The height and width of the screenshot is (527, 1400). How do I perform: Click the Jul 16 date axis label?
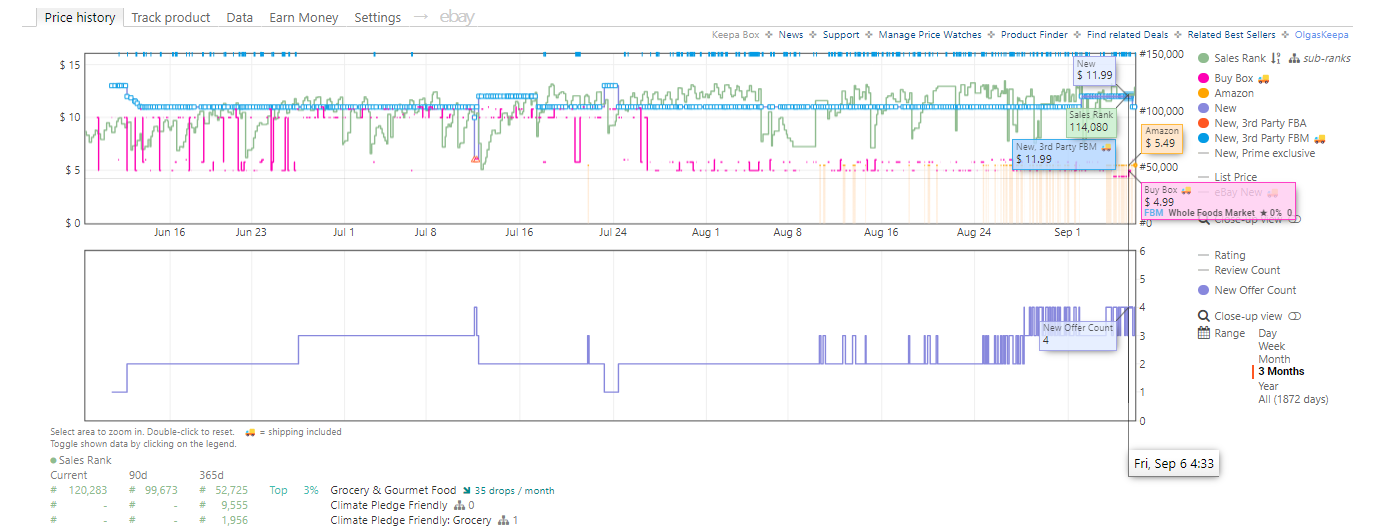point(519,232)
